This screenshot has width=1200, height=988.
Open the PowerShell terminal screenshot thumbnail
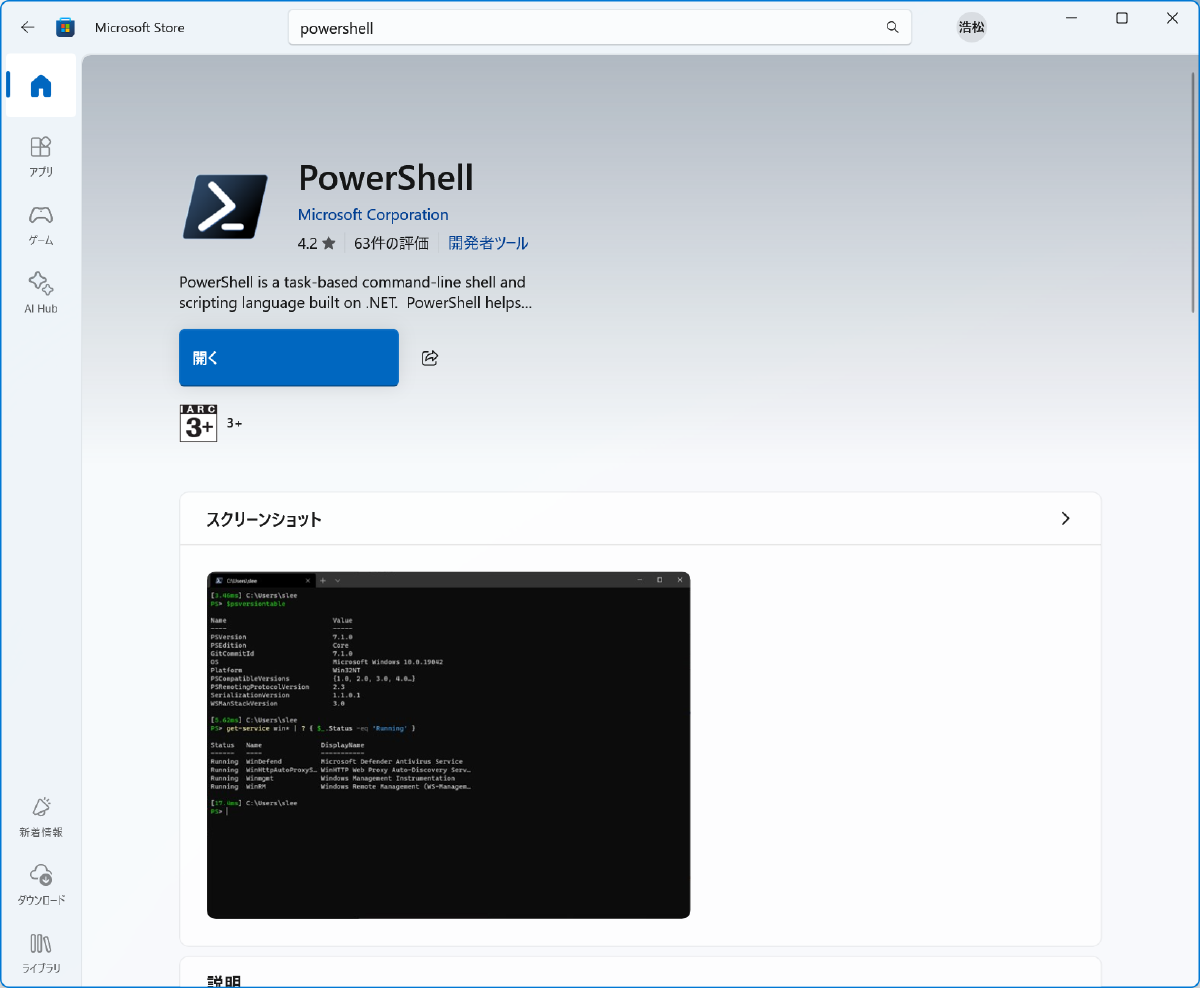(x=448, y=745)
